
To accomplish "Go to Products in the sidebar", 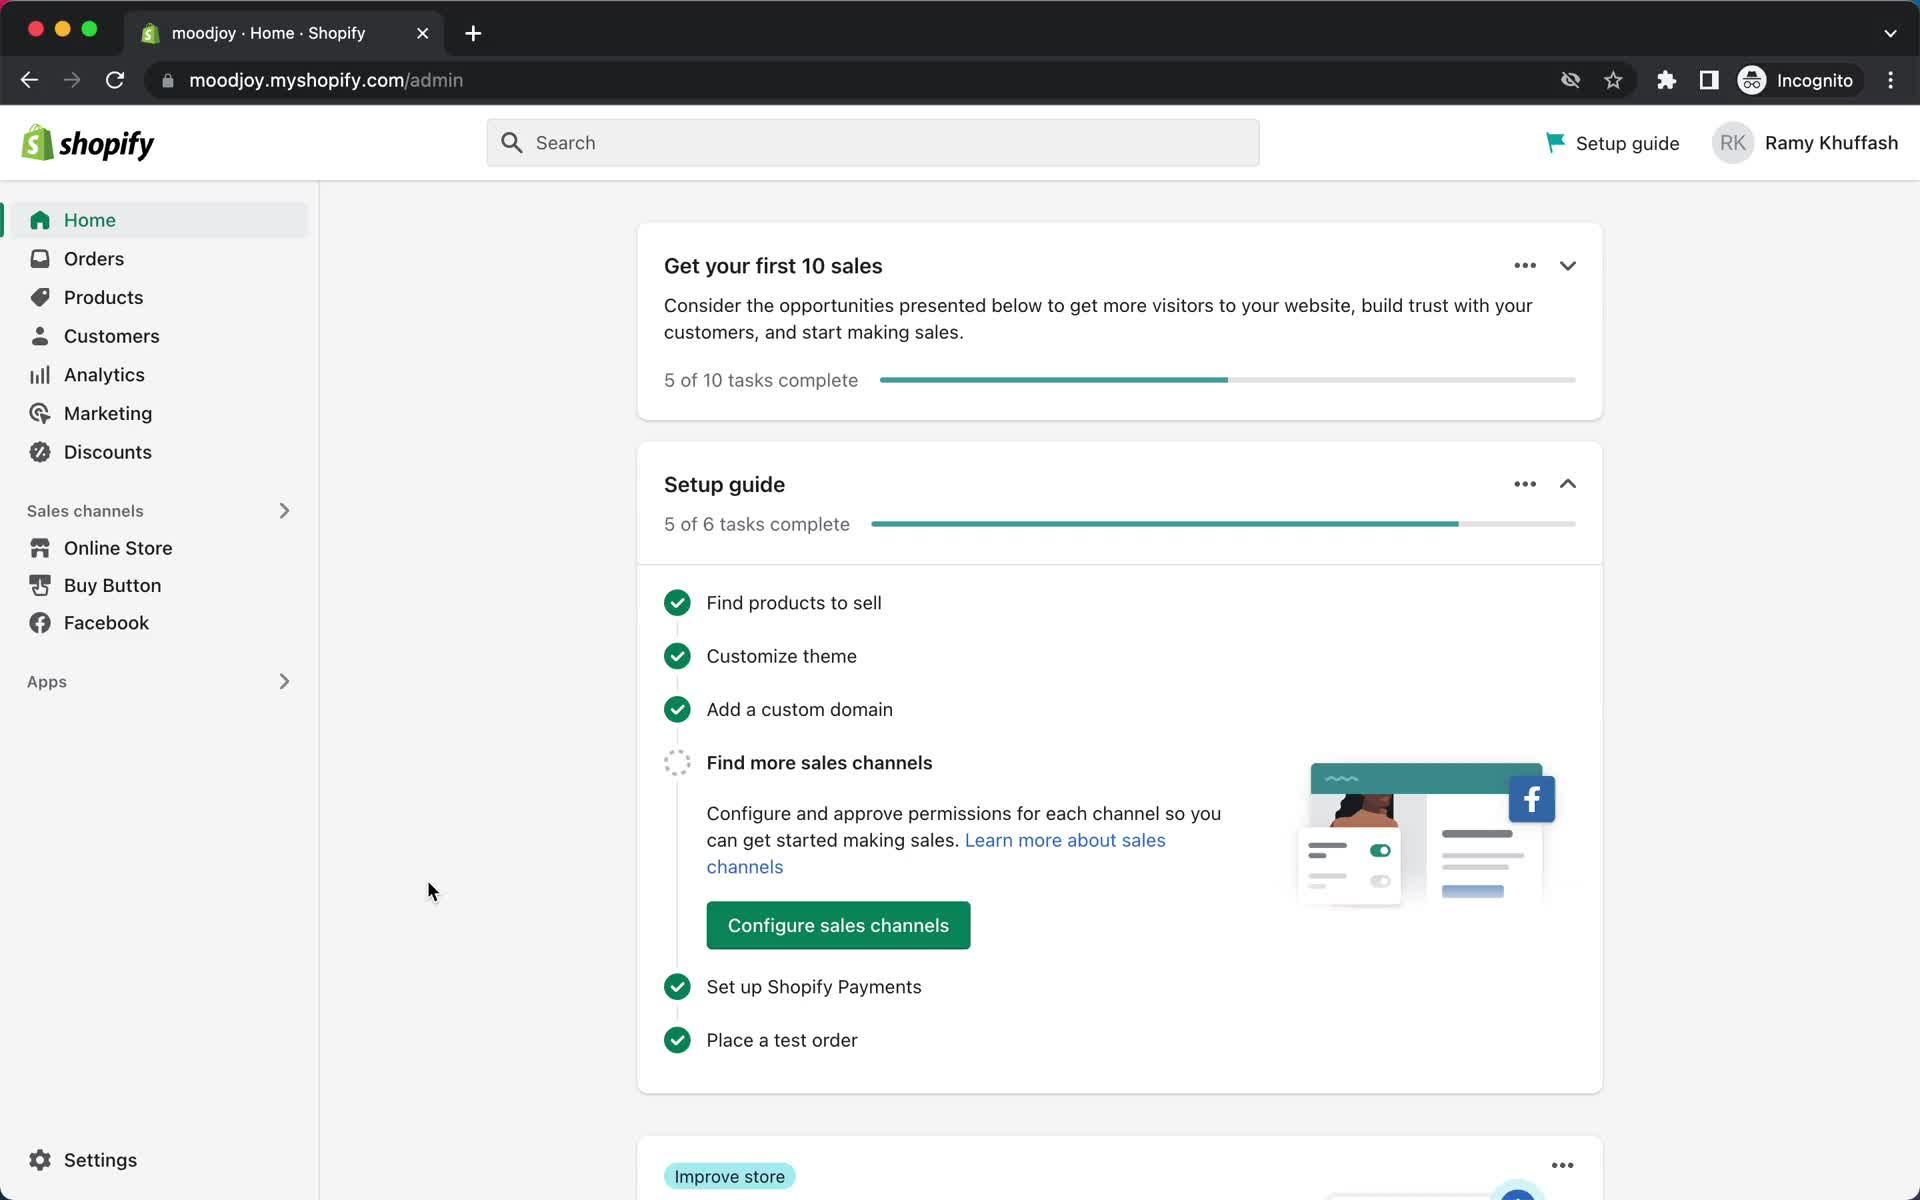I will tap(103, 298).
